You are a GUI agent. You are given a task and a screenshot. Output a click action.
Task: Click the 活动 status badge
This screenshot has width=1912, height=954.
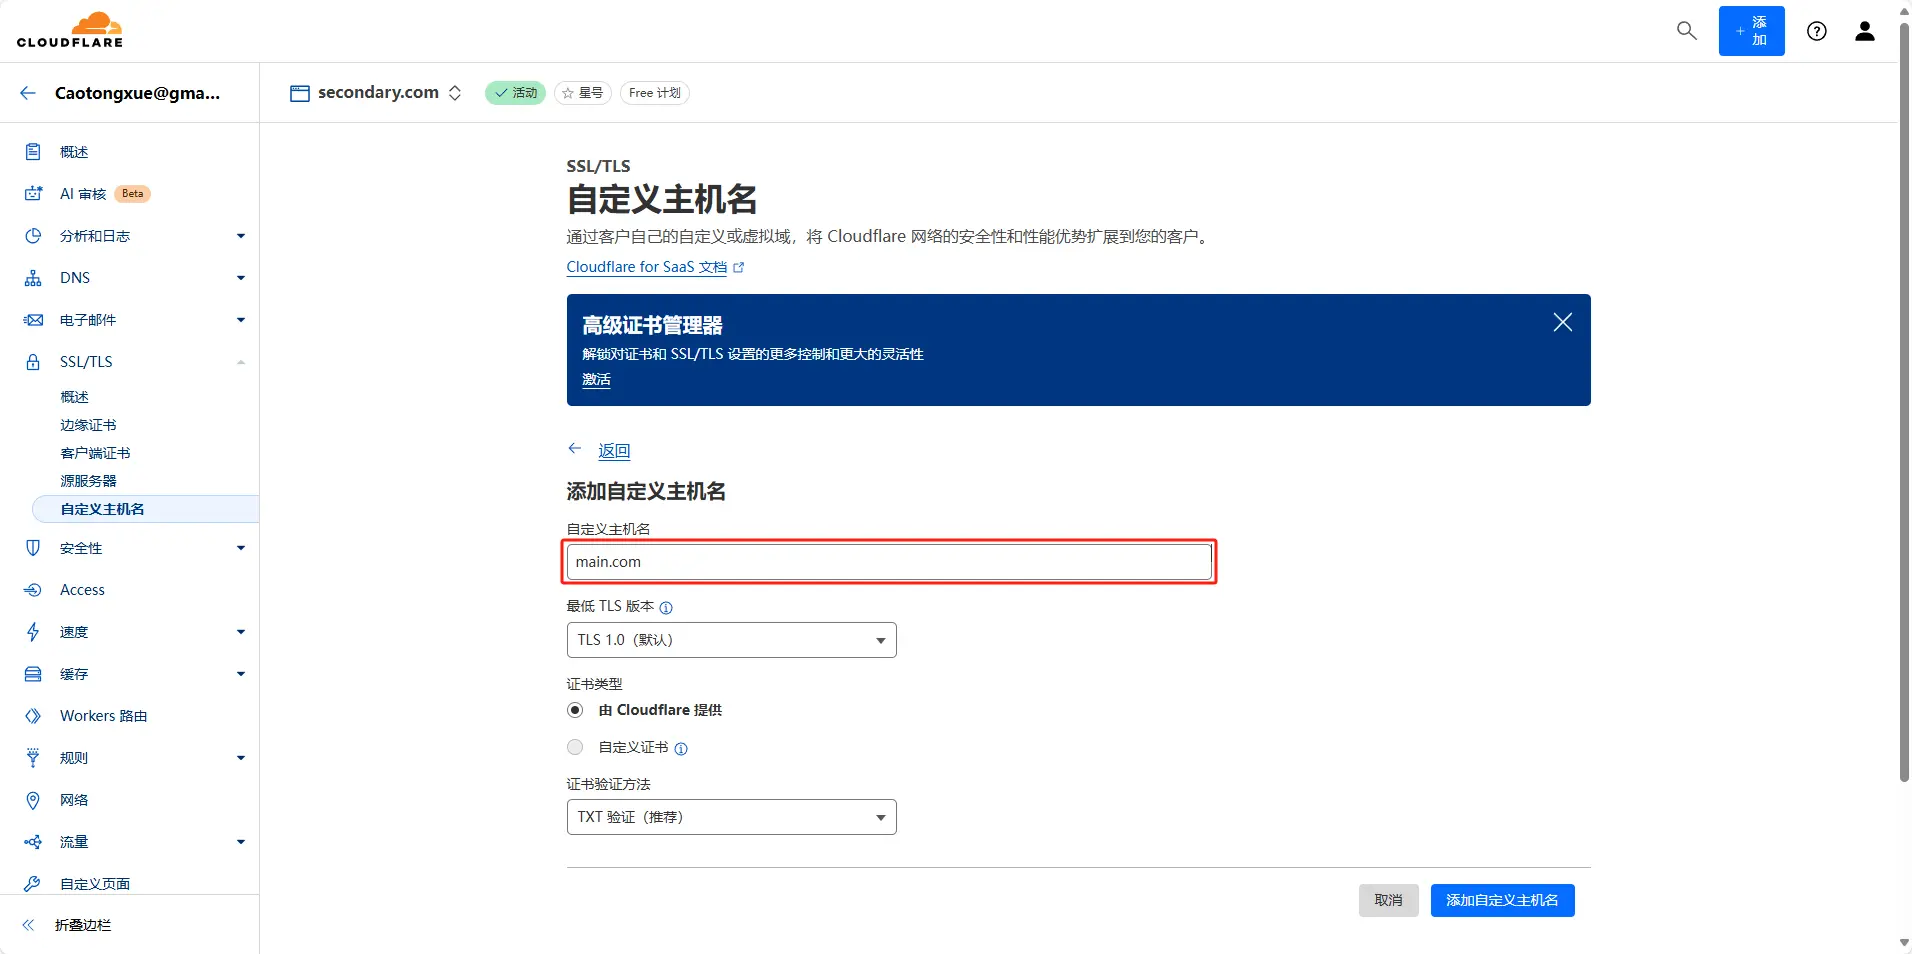point(516,93)
